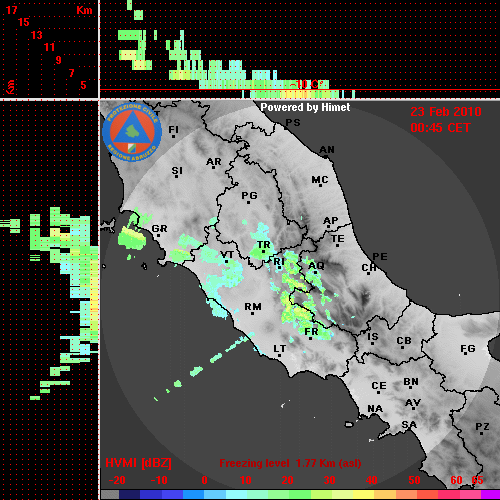Pick the yellow swatch on the dBZ color bar
This screenshot has width=500, height=500.
coord(363,495)
